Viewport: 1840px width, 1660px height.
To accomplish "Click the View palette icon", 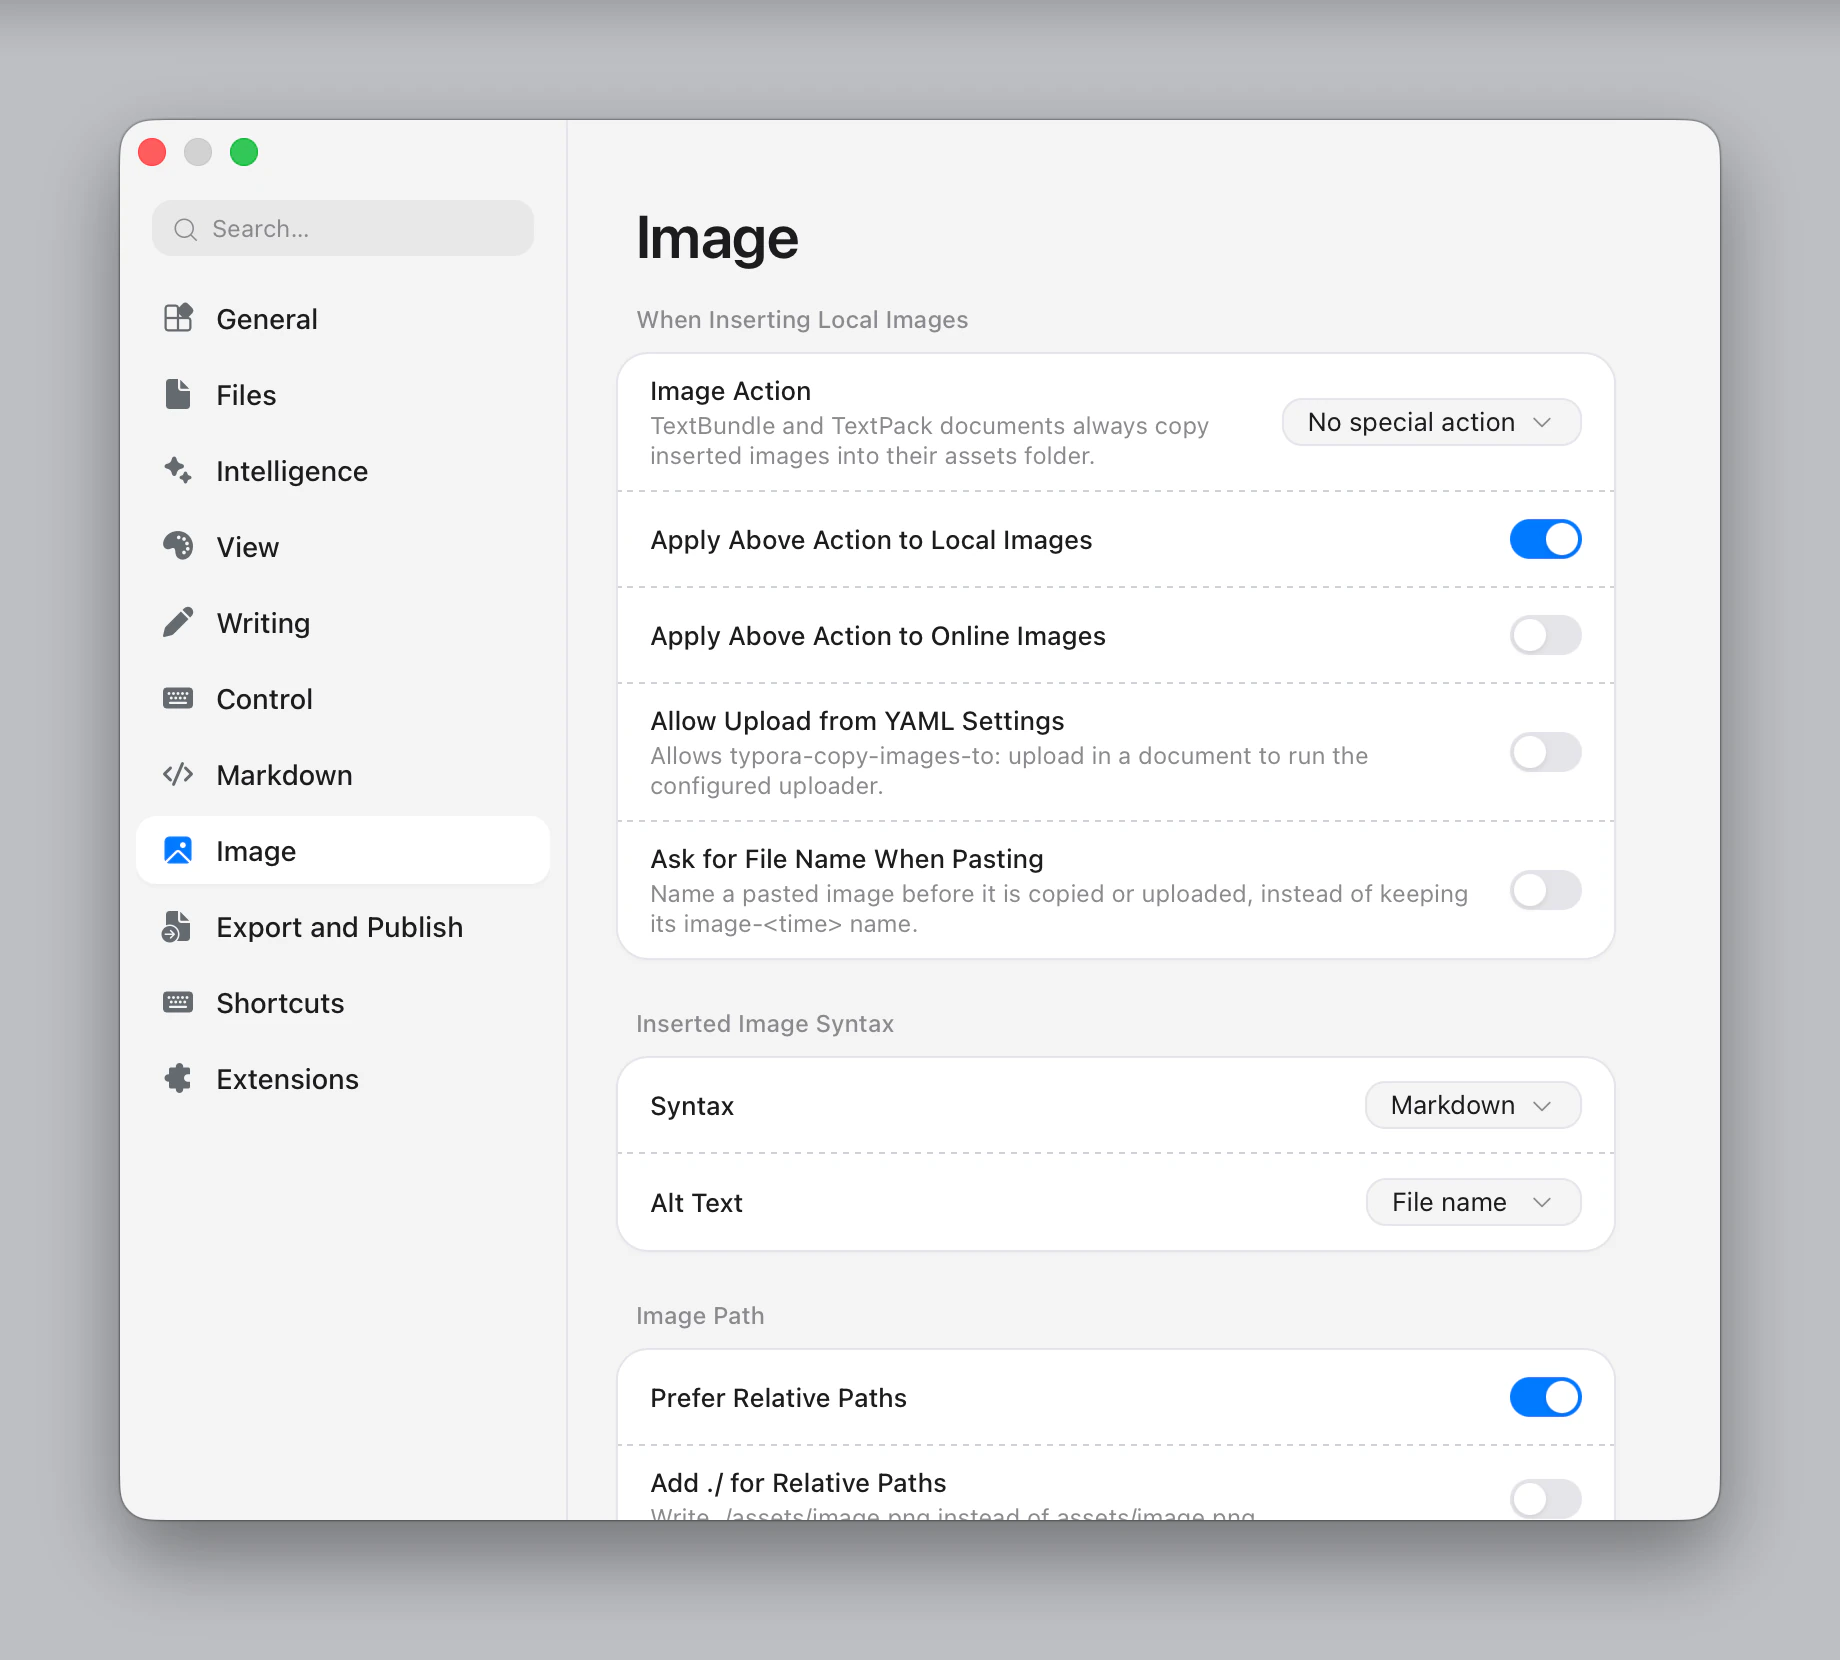I will 178,546.
